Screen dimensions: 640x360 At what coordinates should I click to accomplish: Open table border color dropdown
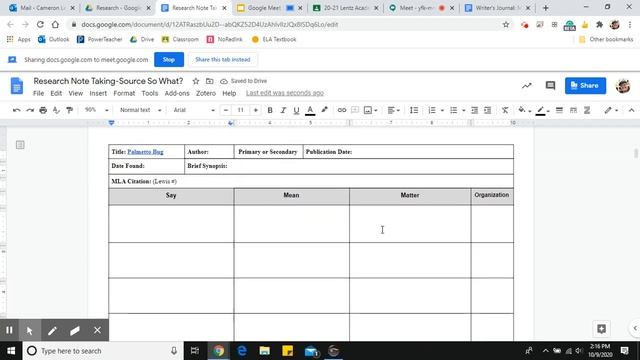click(543, 110)
